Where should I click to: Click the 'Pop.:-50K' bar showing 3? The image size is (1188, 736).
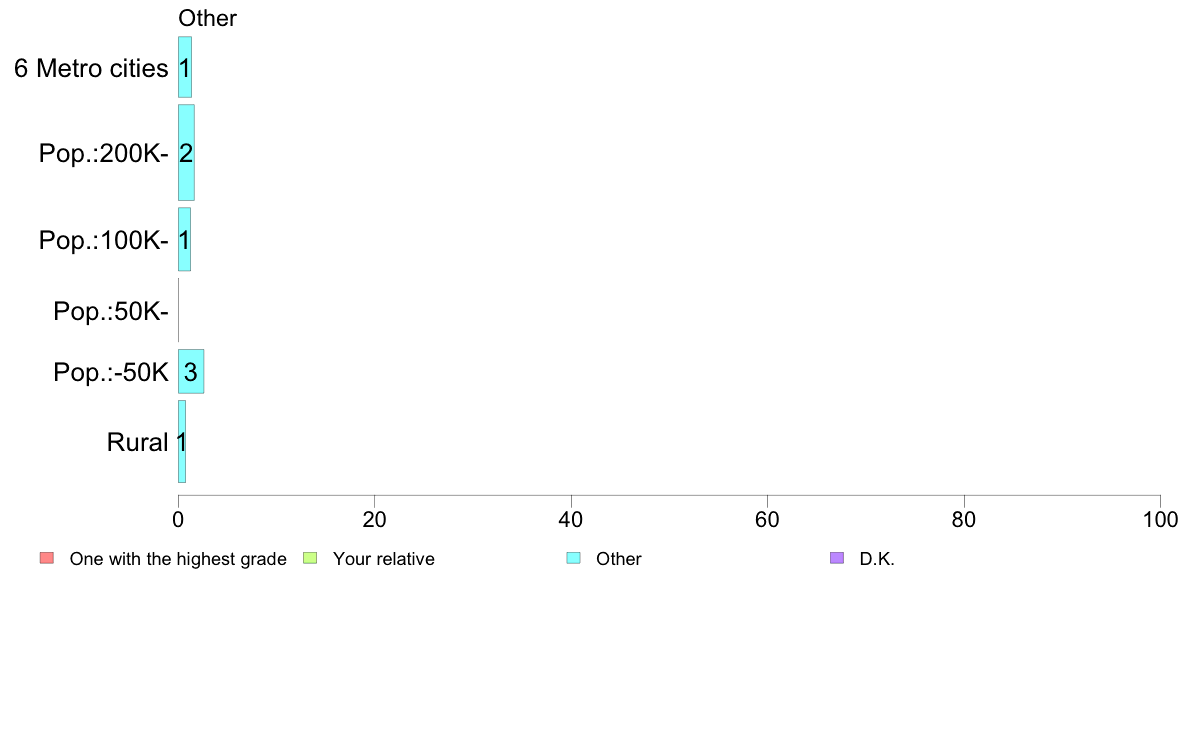(x=191, y=371)
